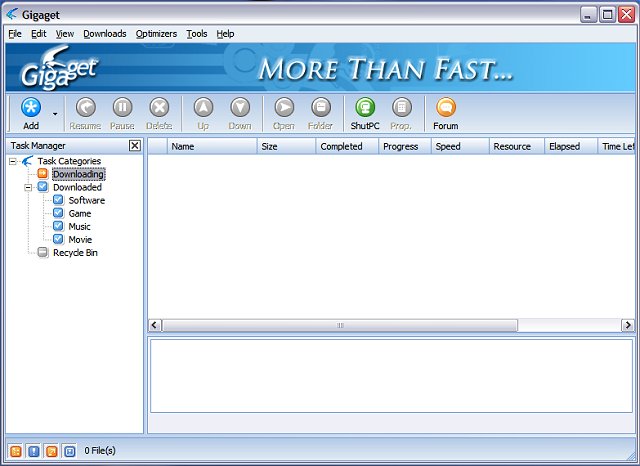Sort by the Progress column header
640x466 pixels.
pyautogui.click(x=405, y=146)
